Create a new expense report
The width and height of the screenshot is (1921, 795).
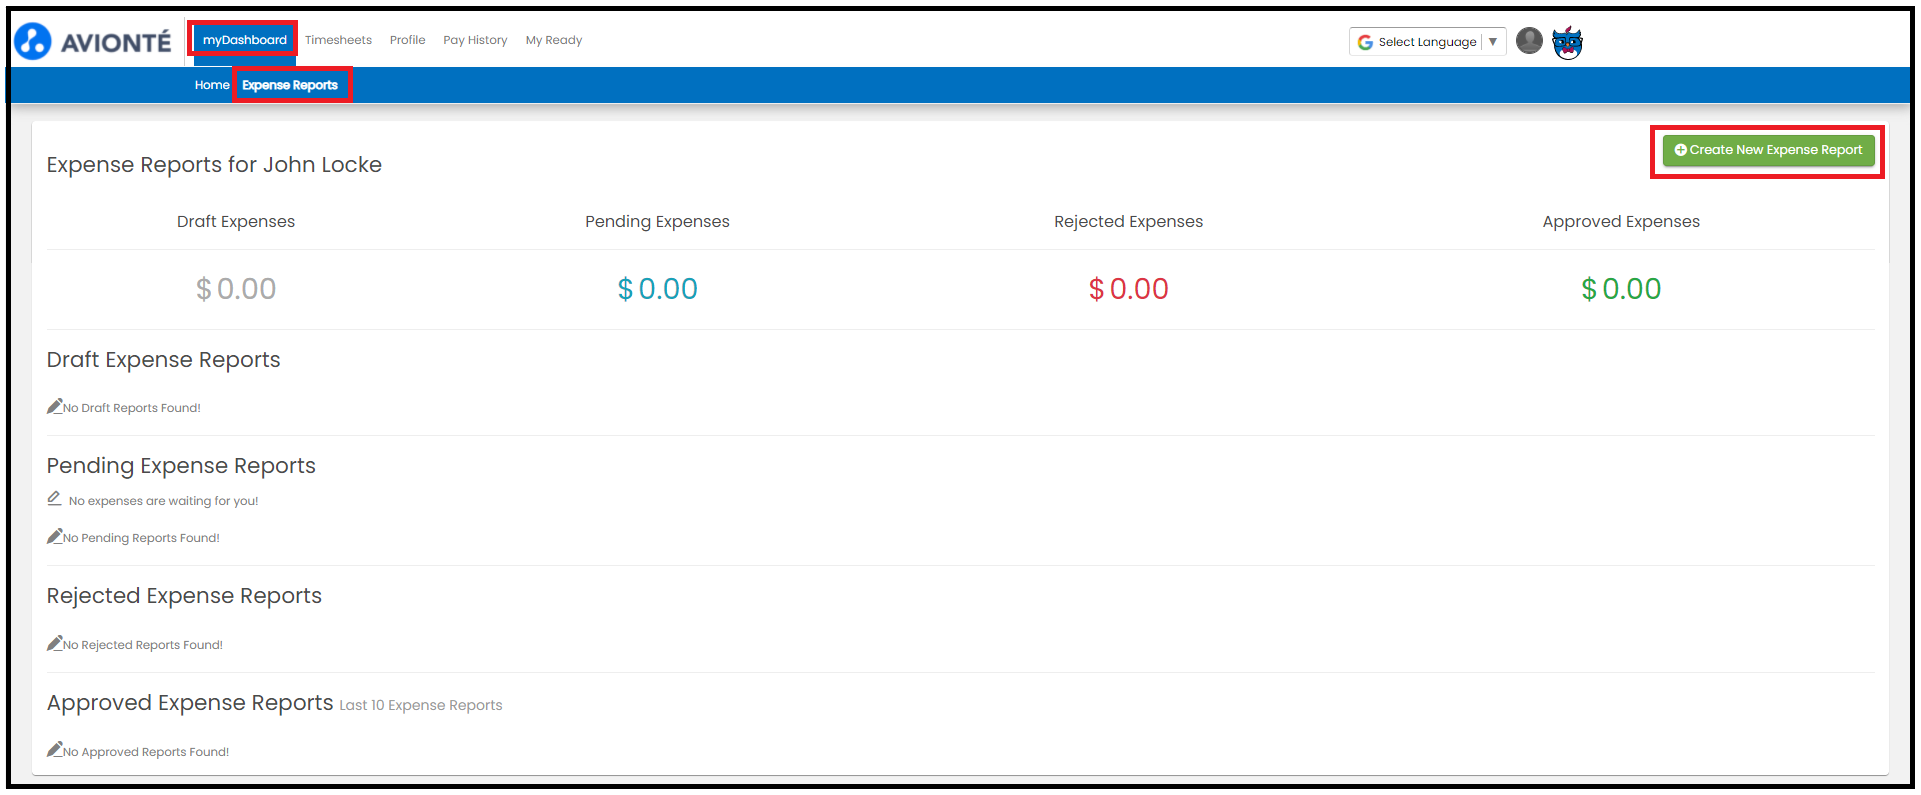coord(1768,150)
